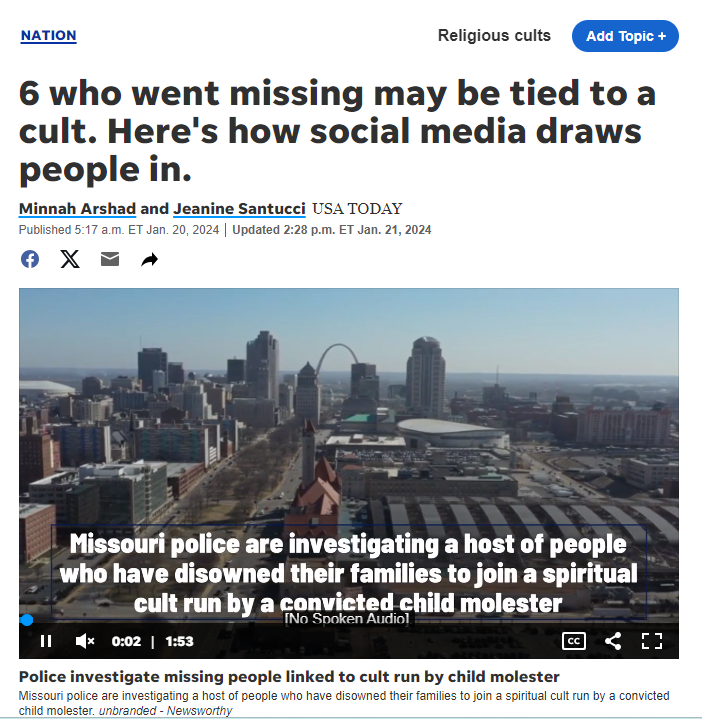The width and height of the screenshot is (702, 719).
Task: Expand the video to fullscreen
Action: click(652, 641)
